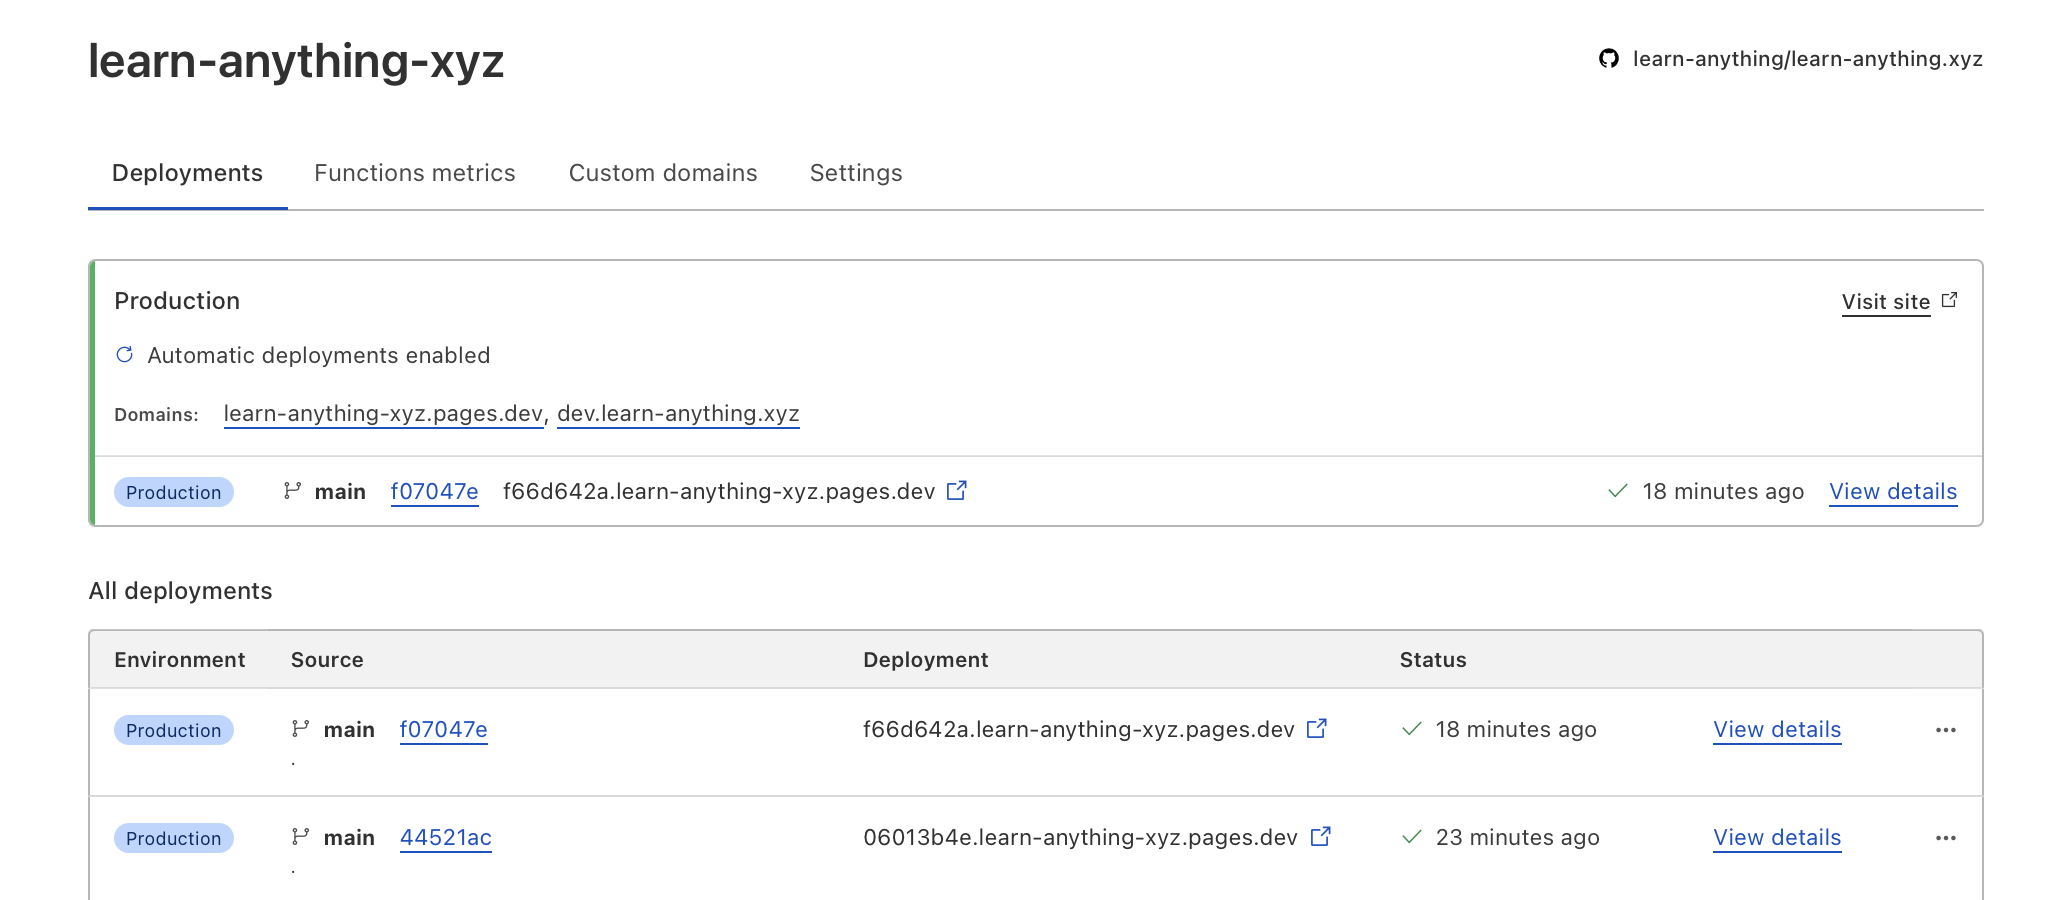Go to the Settings tab
This screenshot has width=2066, height=900.
[856, 173]
